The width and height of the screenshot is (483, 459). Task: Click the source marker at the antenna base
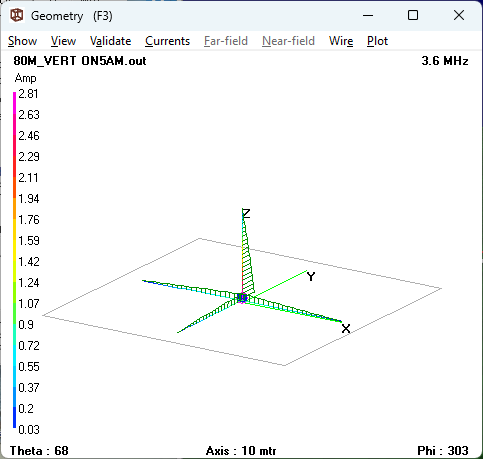point(242,298)
